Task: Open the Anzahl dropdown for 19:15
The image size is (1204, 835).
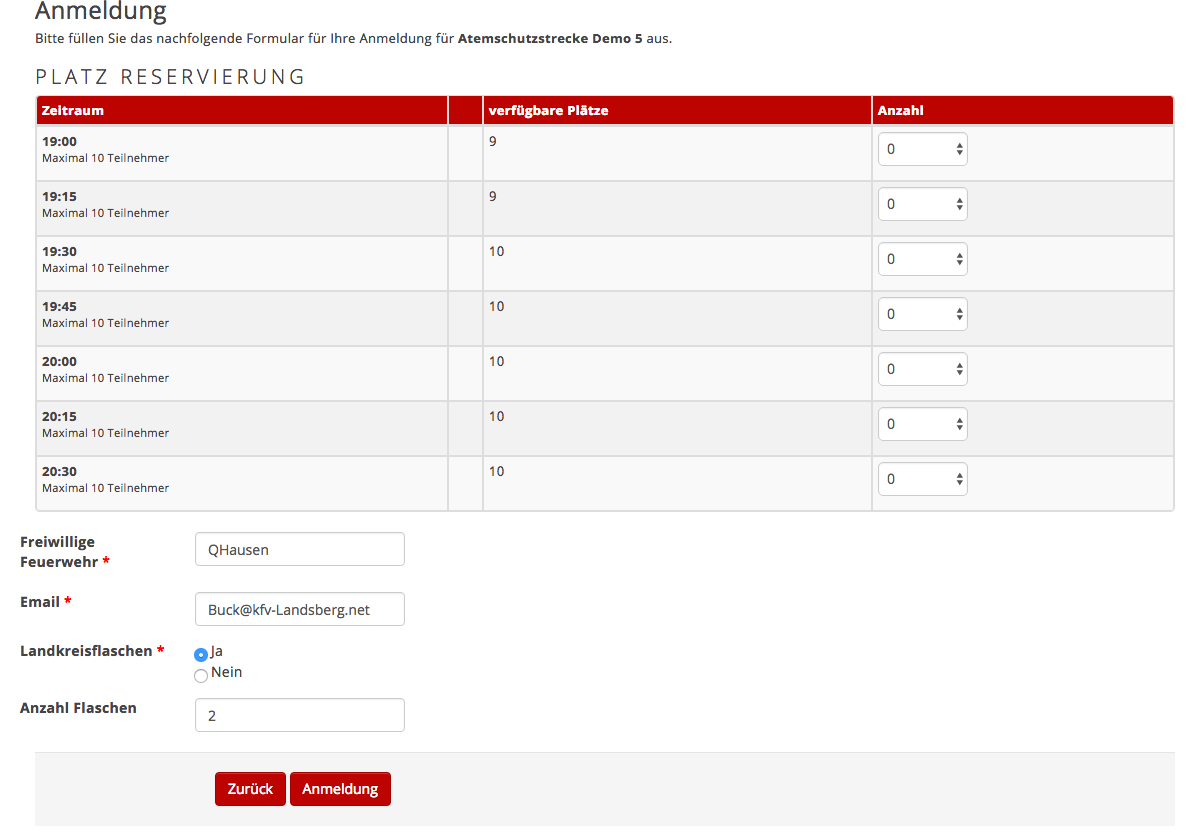Action: [922, 204]
